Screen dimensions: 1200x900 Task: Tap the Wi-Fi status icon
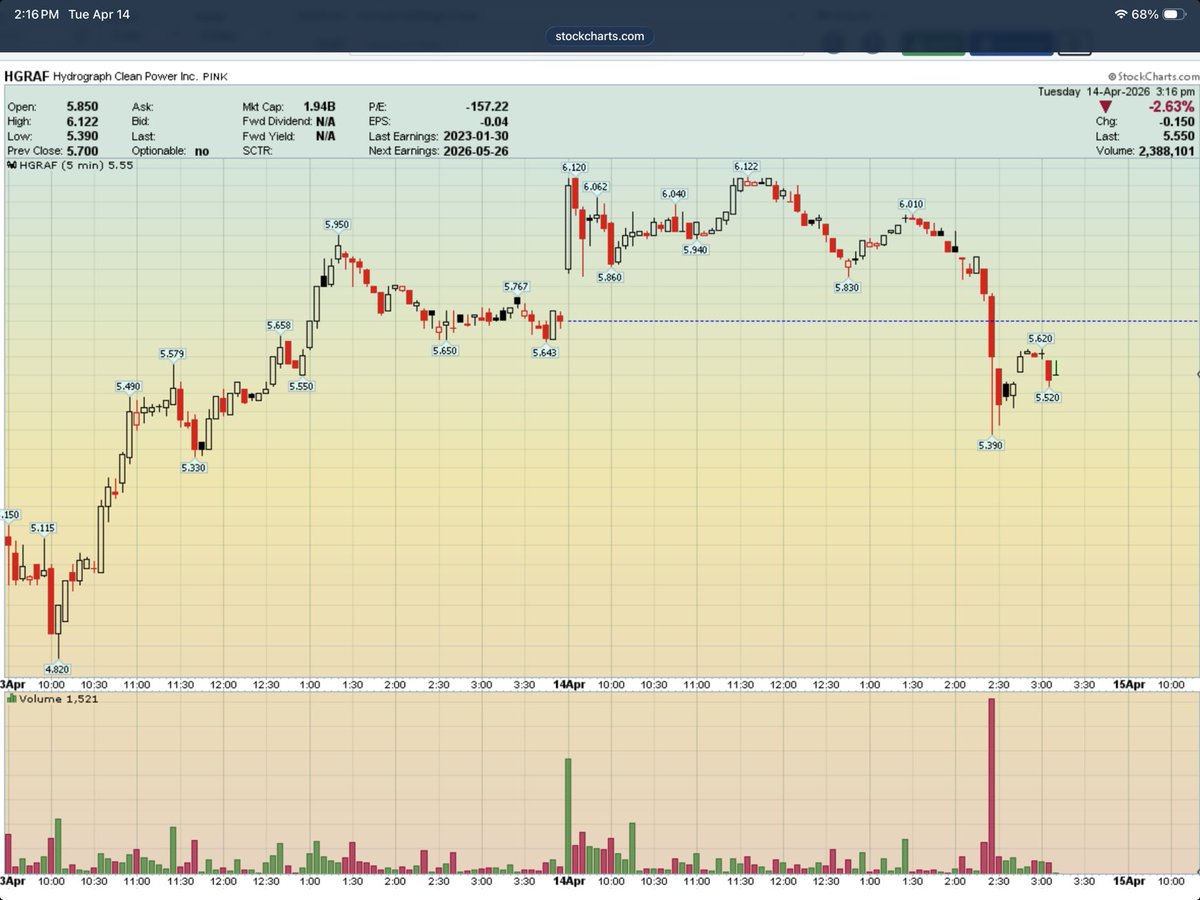tap(1120, 15)
